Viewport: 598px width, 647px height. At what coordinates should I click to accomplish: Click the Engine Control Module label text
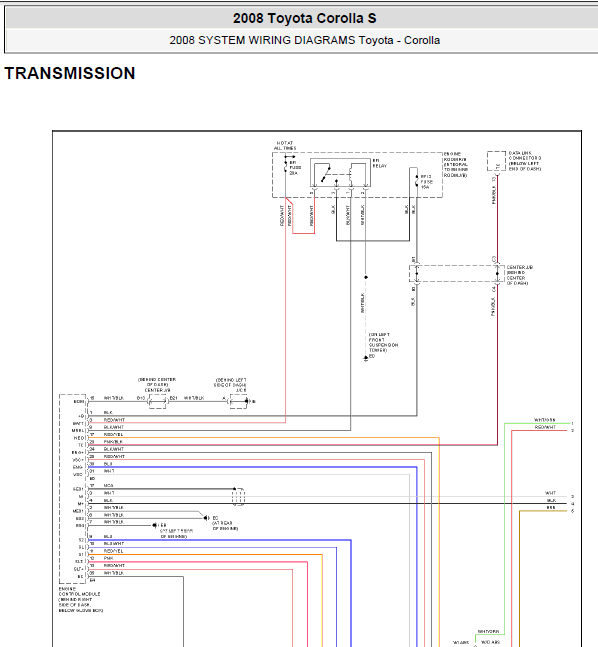[80, 600]
